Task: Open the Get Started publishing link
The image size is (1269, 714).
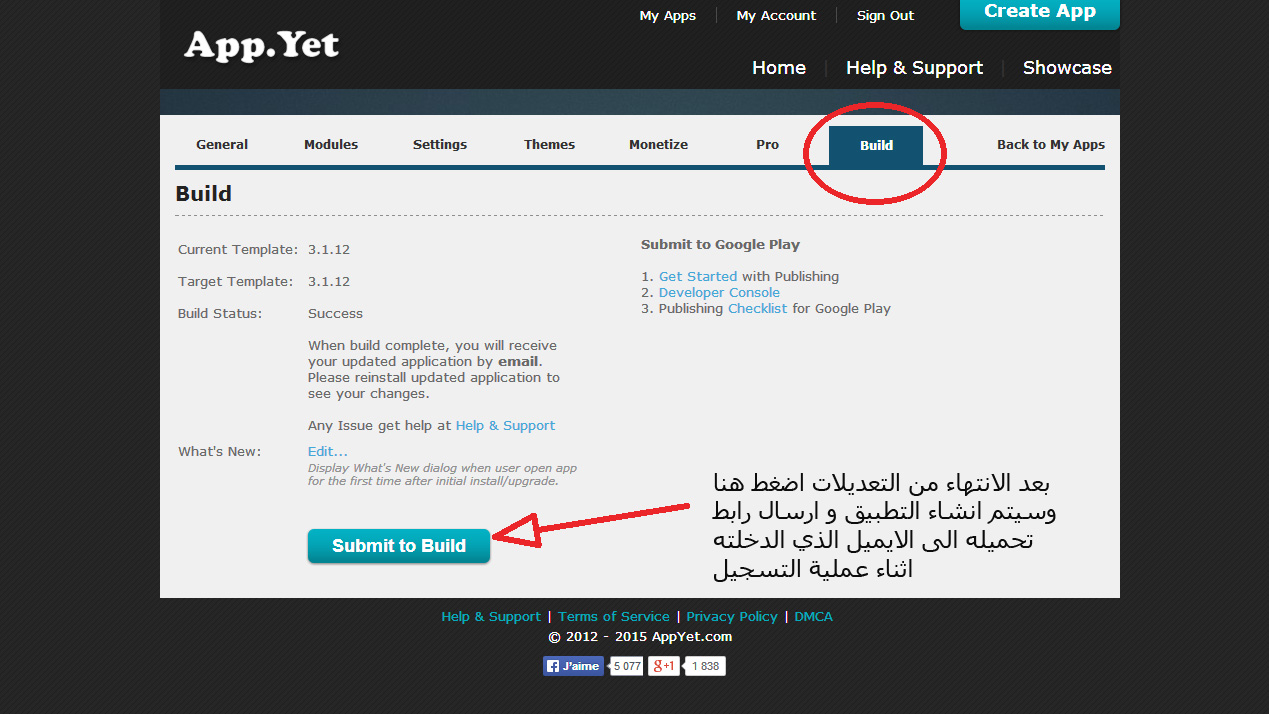Action: pyautogui.click(x=698, y=277)
